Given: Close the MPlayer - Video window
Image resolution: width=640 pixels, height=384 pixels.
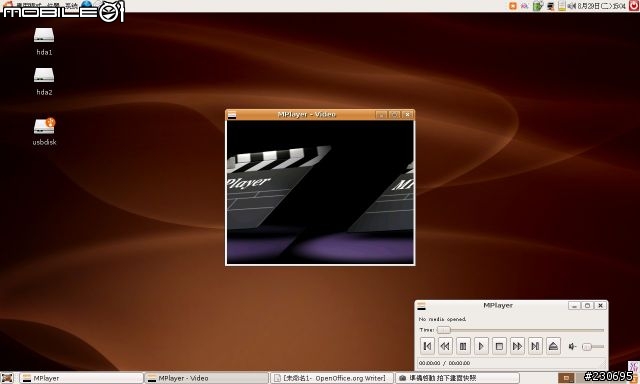Looking at the screenshot, I should 407,115.
